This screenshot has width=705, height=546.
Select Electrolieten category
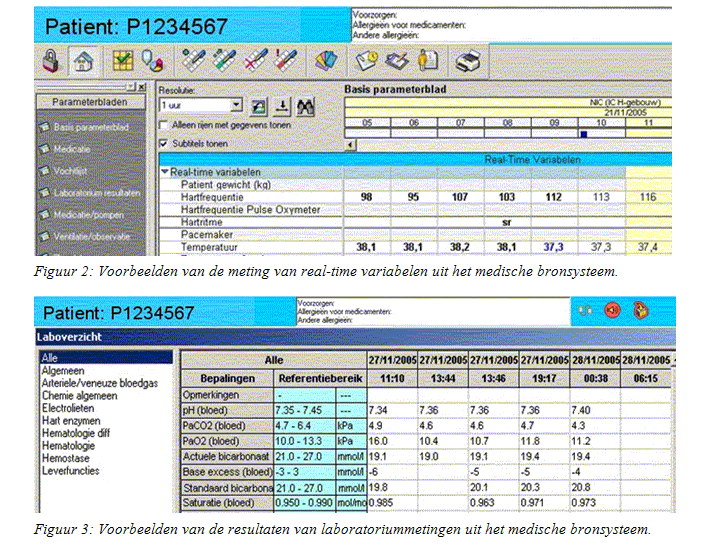(68, 408)
